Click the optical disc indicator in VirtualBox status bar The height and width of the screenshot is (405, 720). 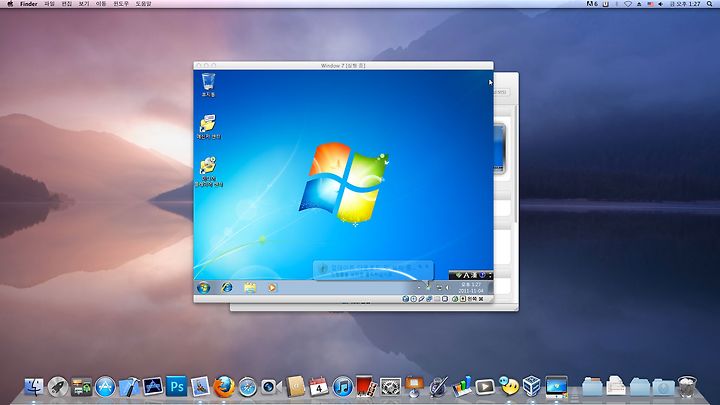414,299
